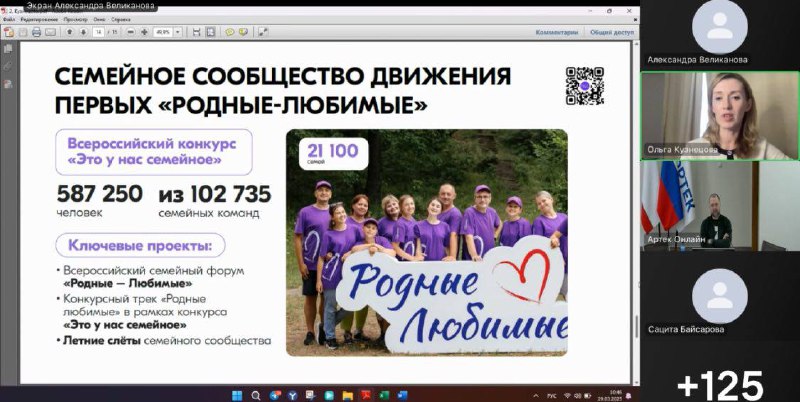Select the fit one full page icon
This screenshot has height=402, width=800.
click(x=210, y=32)
